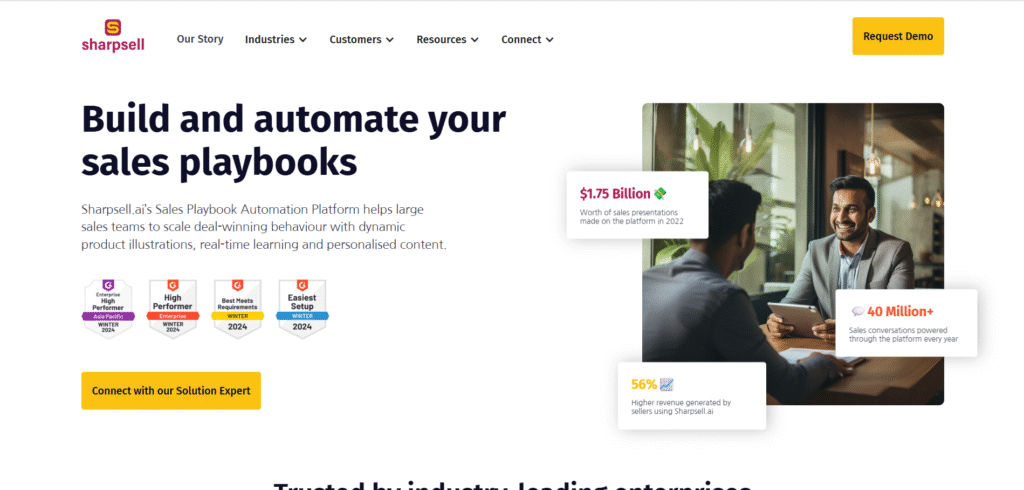Expand the Customers dropdown chevron
Image resolution: width=1024 pixels, height=490 pixels.
[390, 40]
